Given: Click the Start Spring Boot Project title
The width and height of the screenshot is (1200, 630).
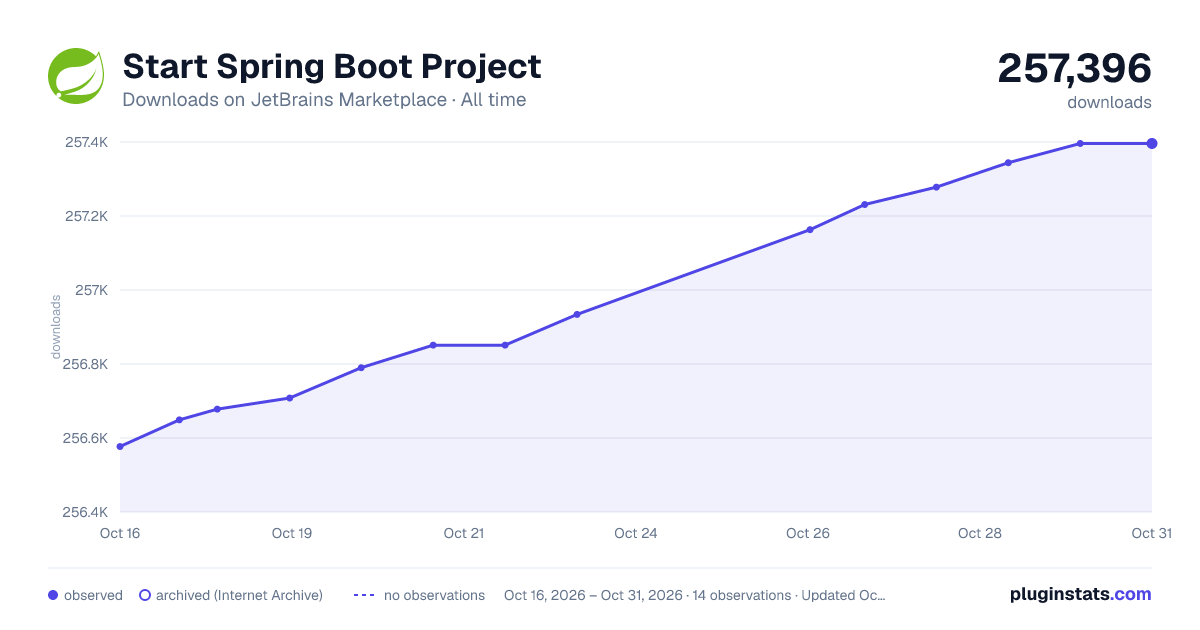Looking at the screenshot, I should (332, 66).
